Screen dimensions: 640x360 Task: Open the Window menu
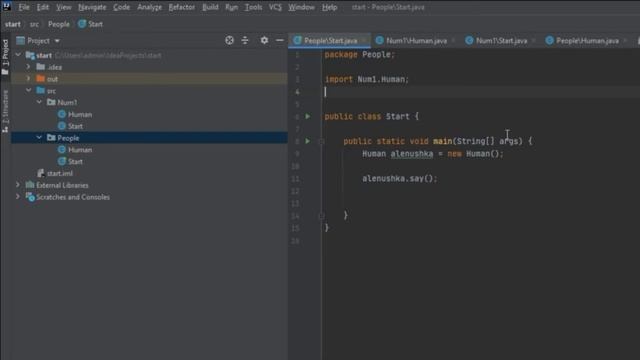[x=301, y=7]
